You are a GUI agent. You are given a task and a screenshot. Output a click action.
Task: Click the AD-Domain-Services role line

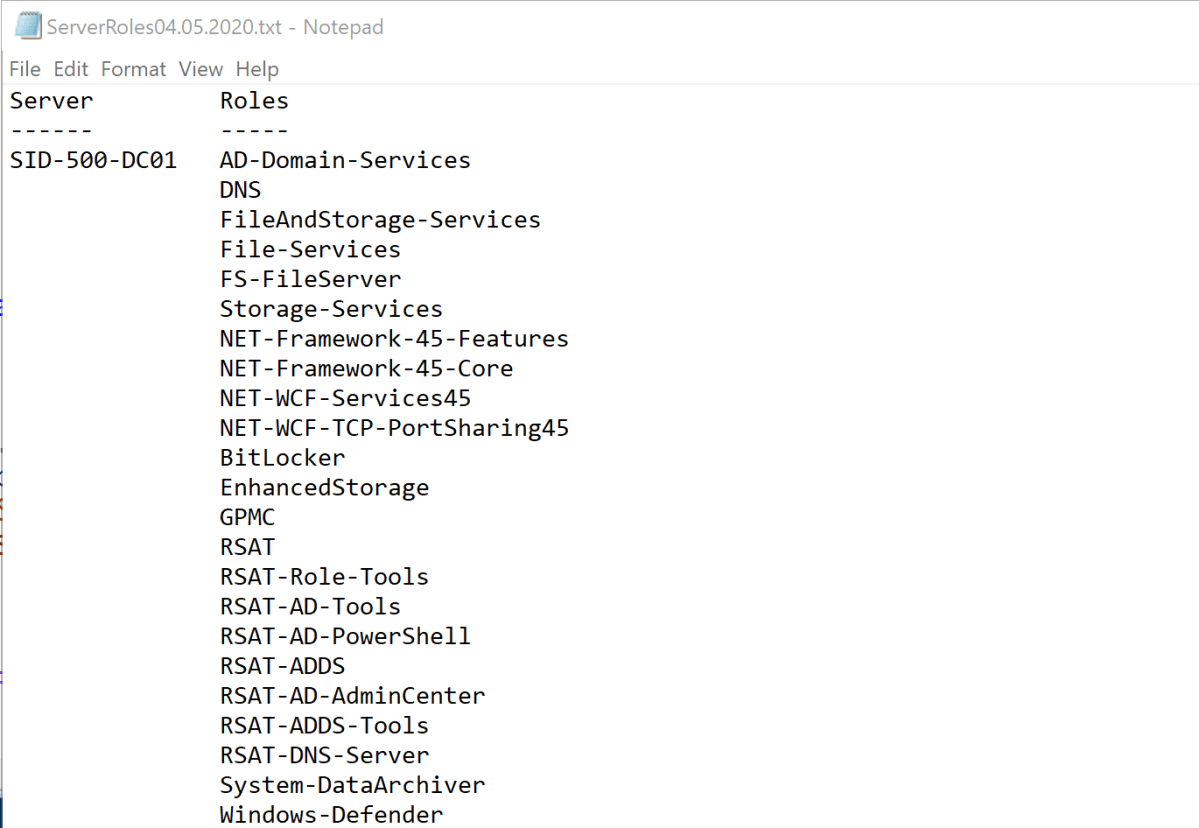[345, 160]
